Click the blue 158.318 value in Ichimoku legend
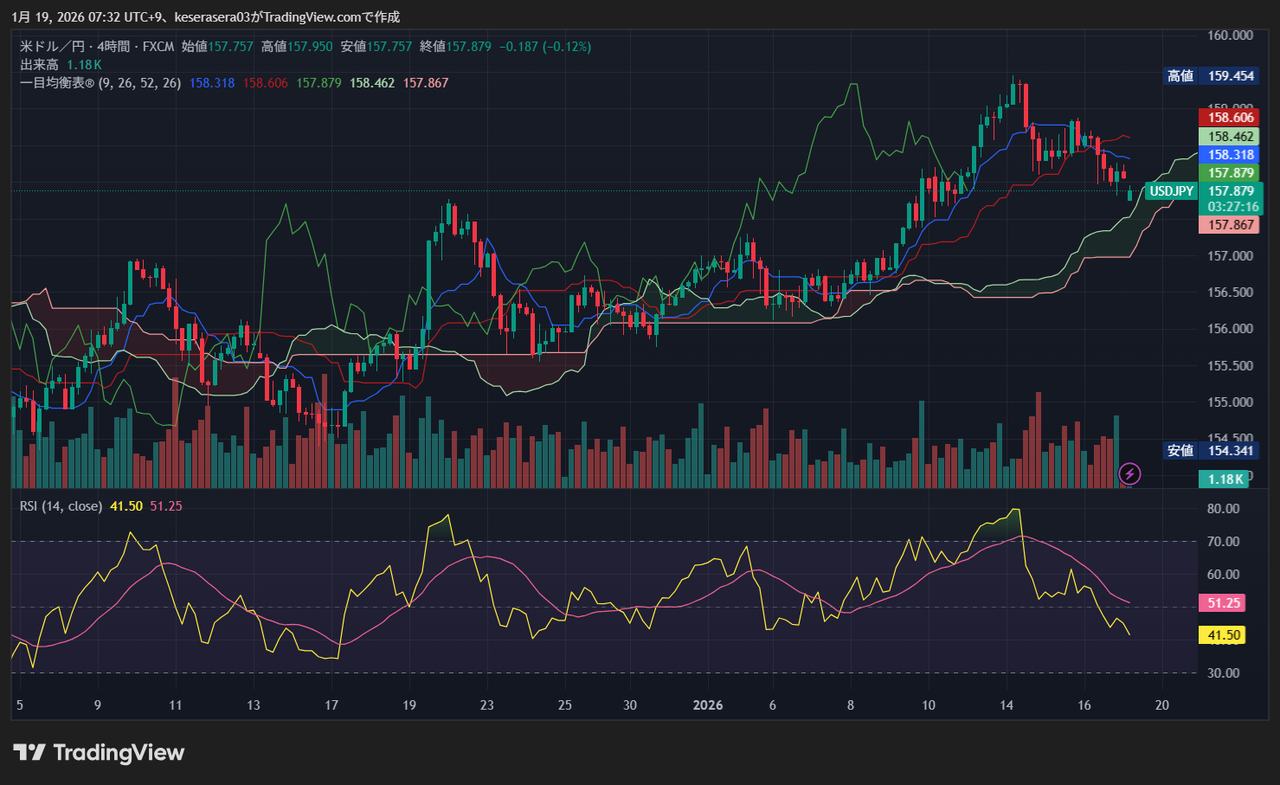Viewport: 1280px width, 785px height. tap(212, 83)
